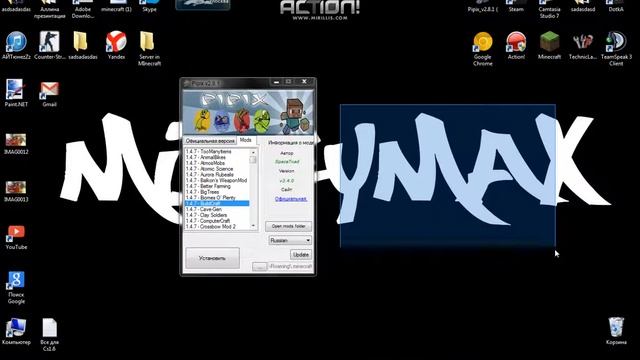640x360 pixels.
Task: Select the Steam desktop shortcut
Action: tap(516, 6)
